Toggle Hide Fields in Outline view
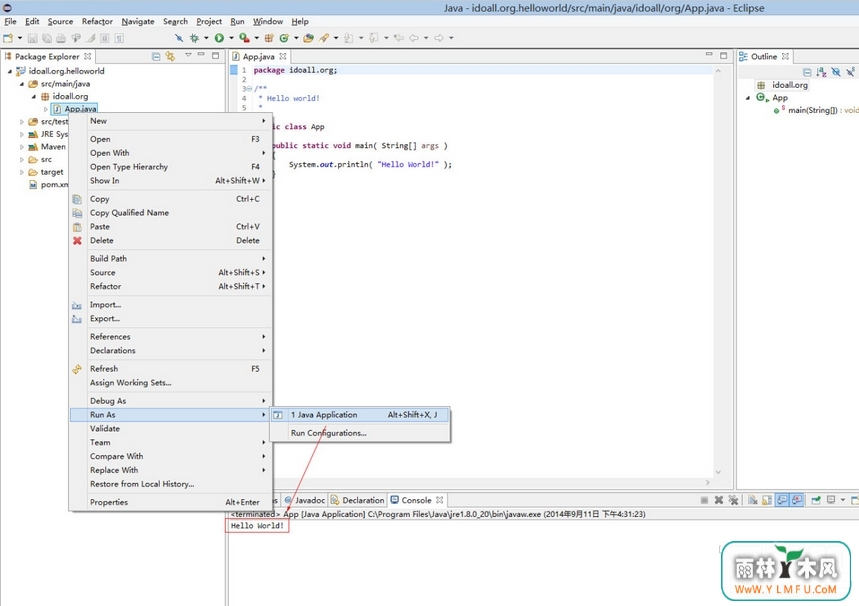Viewport: 859px width, 606px height. [835, 72]
